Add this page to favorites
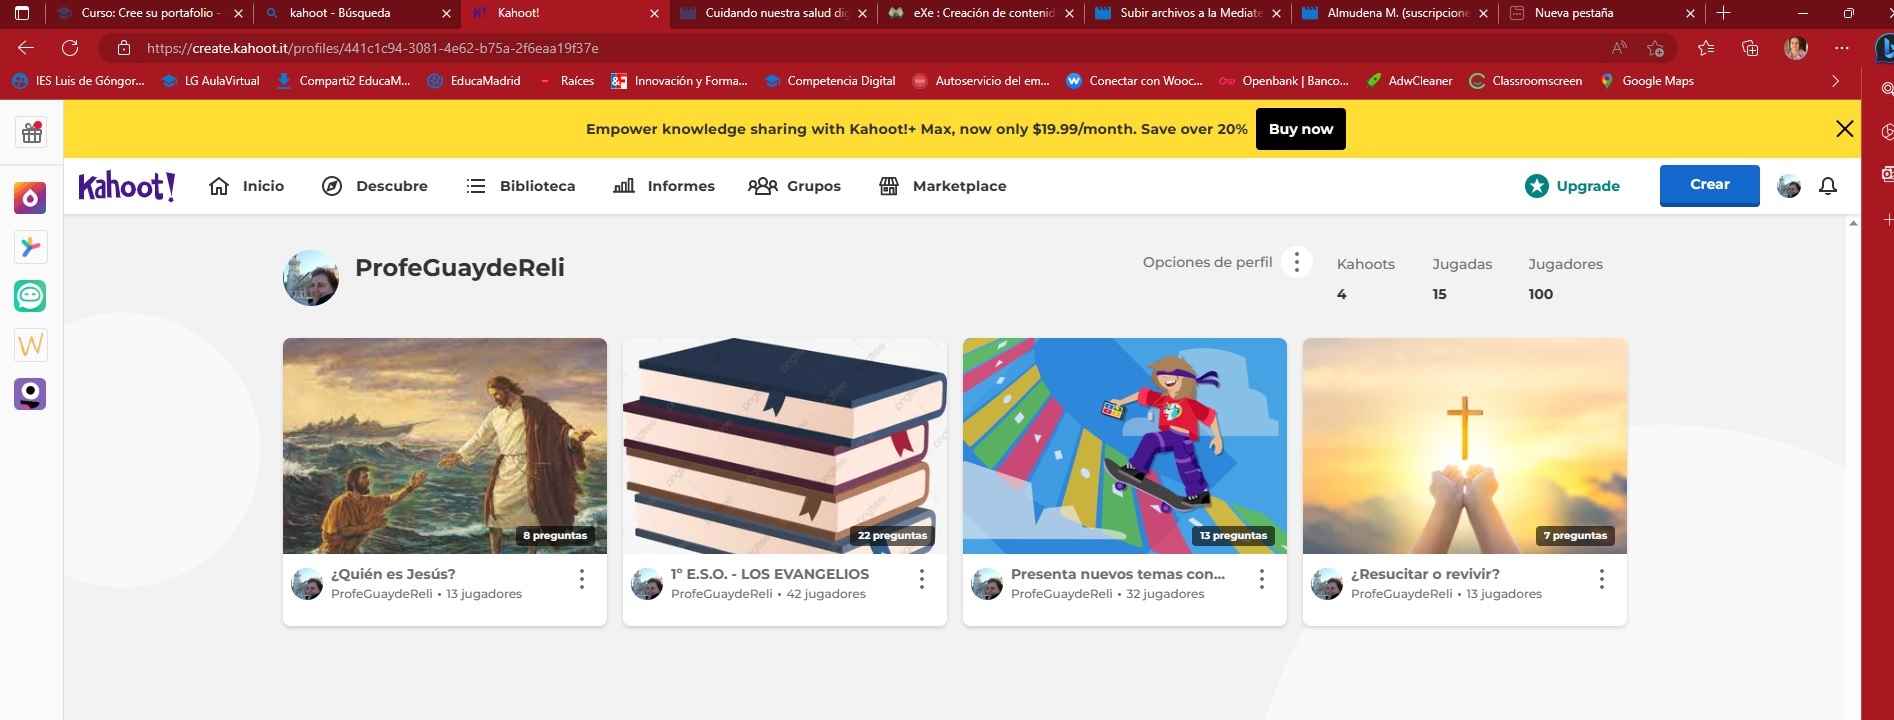Viewport: 1894px width, 720px height. coord(1656,48)
